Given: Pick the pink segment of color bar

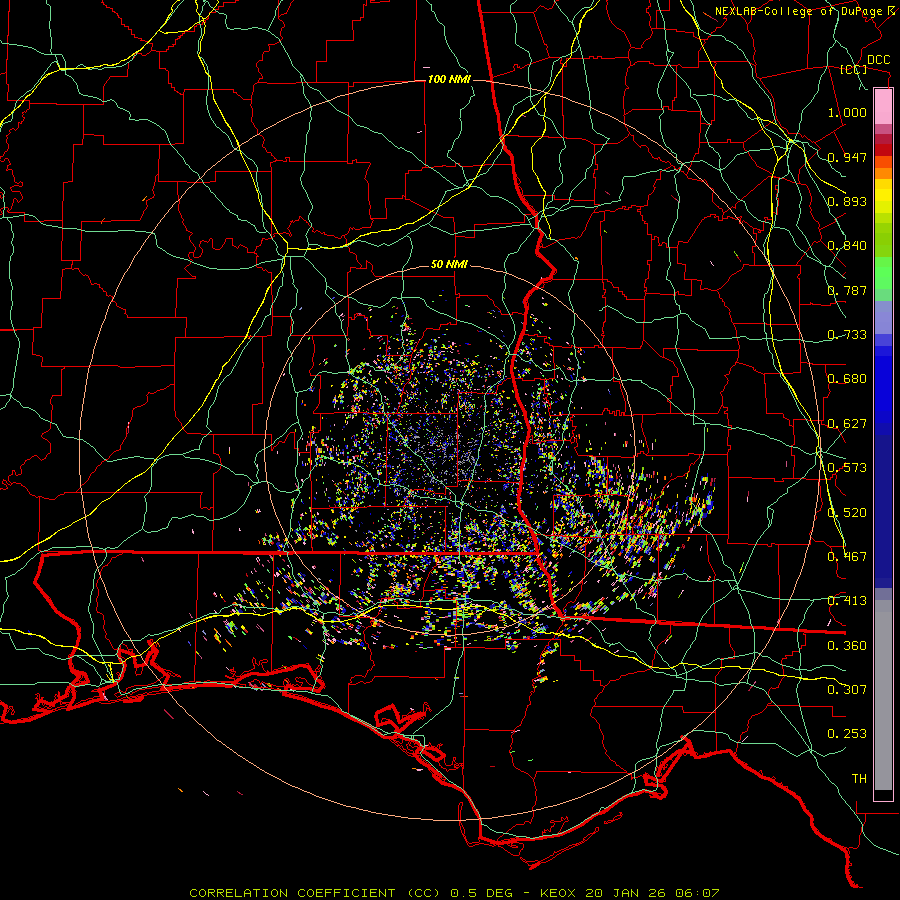Looking at the screenshot, I should pos(883,107).
